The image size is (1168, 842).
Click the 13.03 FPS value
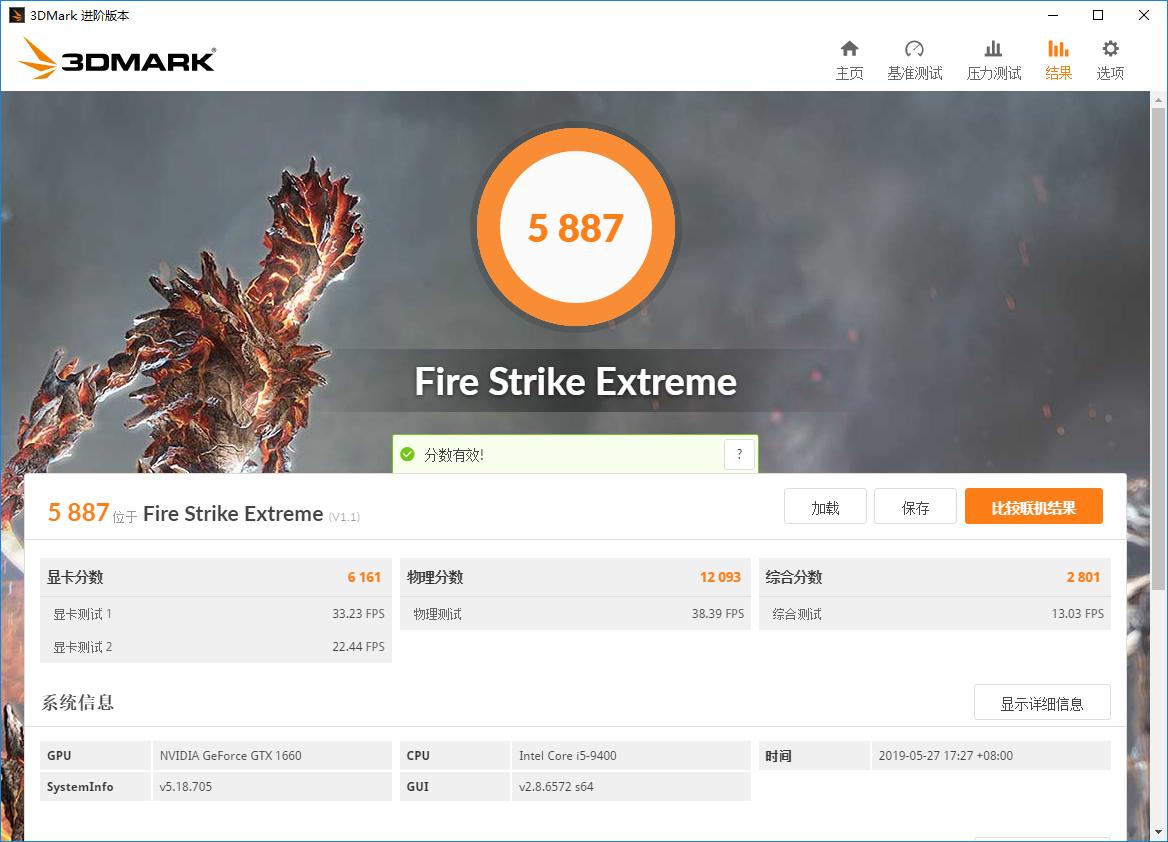1078,614
